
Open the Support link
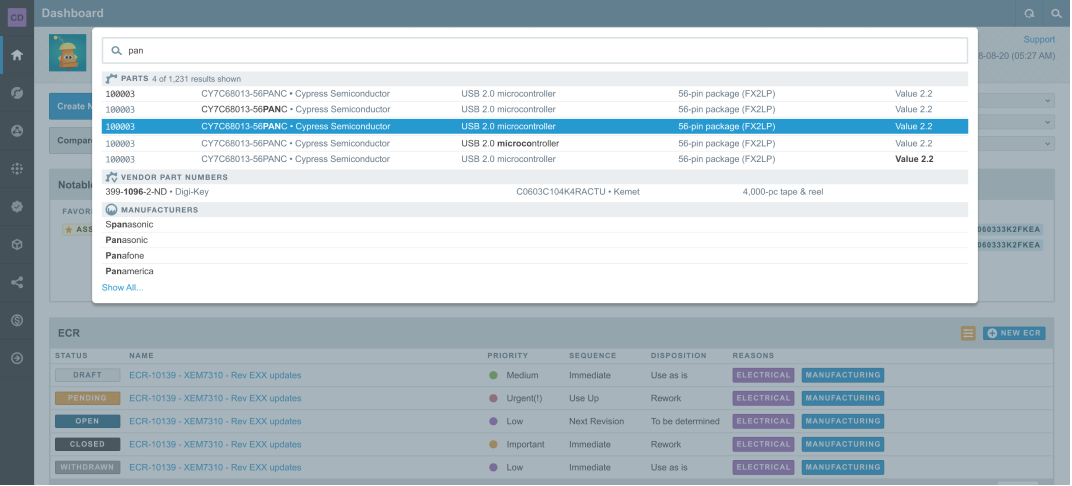(1038, 40)
